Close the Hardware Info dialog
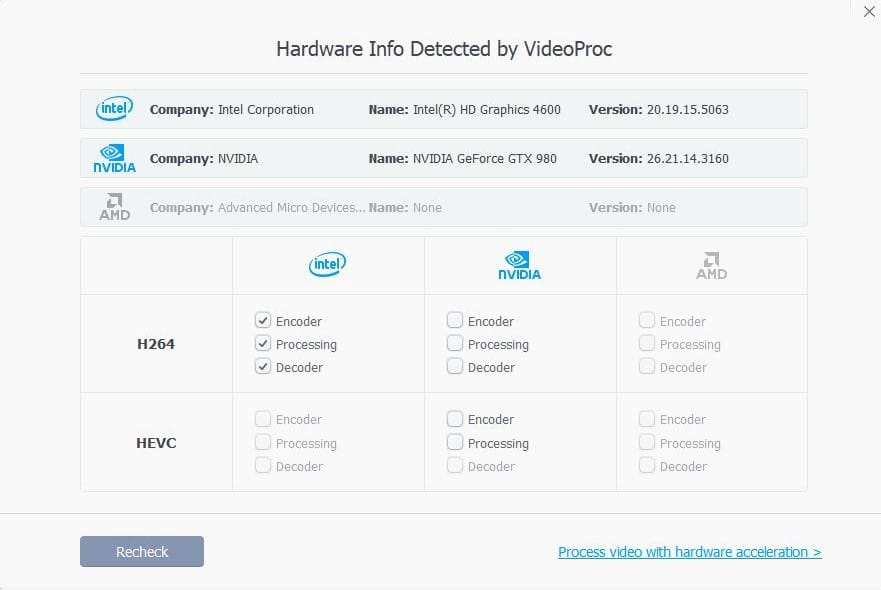Image resolution: width=881 pixels, height=590 pixels. pyautogui.click(x=866, y=11)
